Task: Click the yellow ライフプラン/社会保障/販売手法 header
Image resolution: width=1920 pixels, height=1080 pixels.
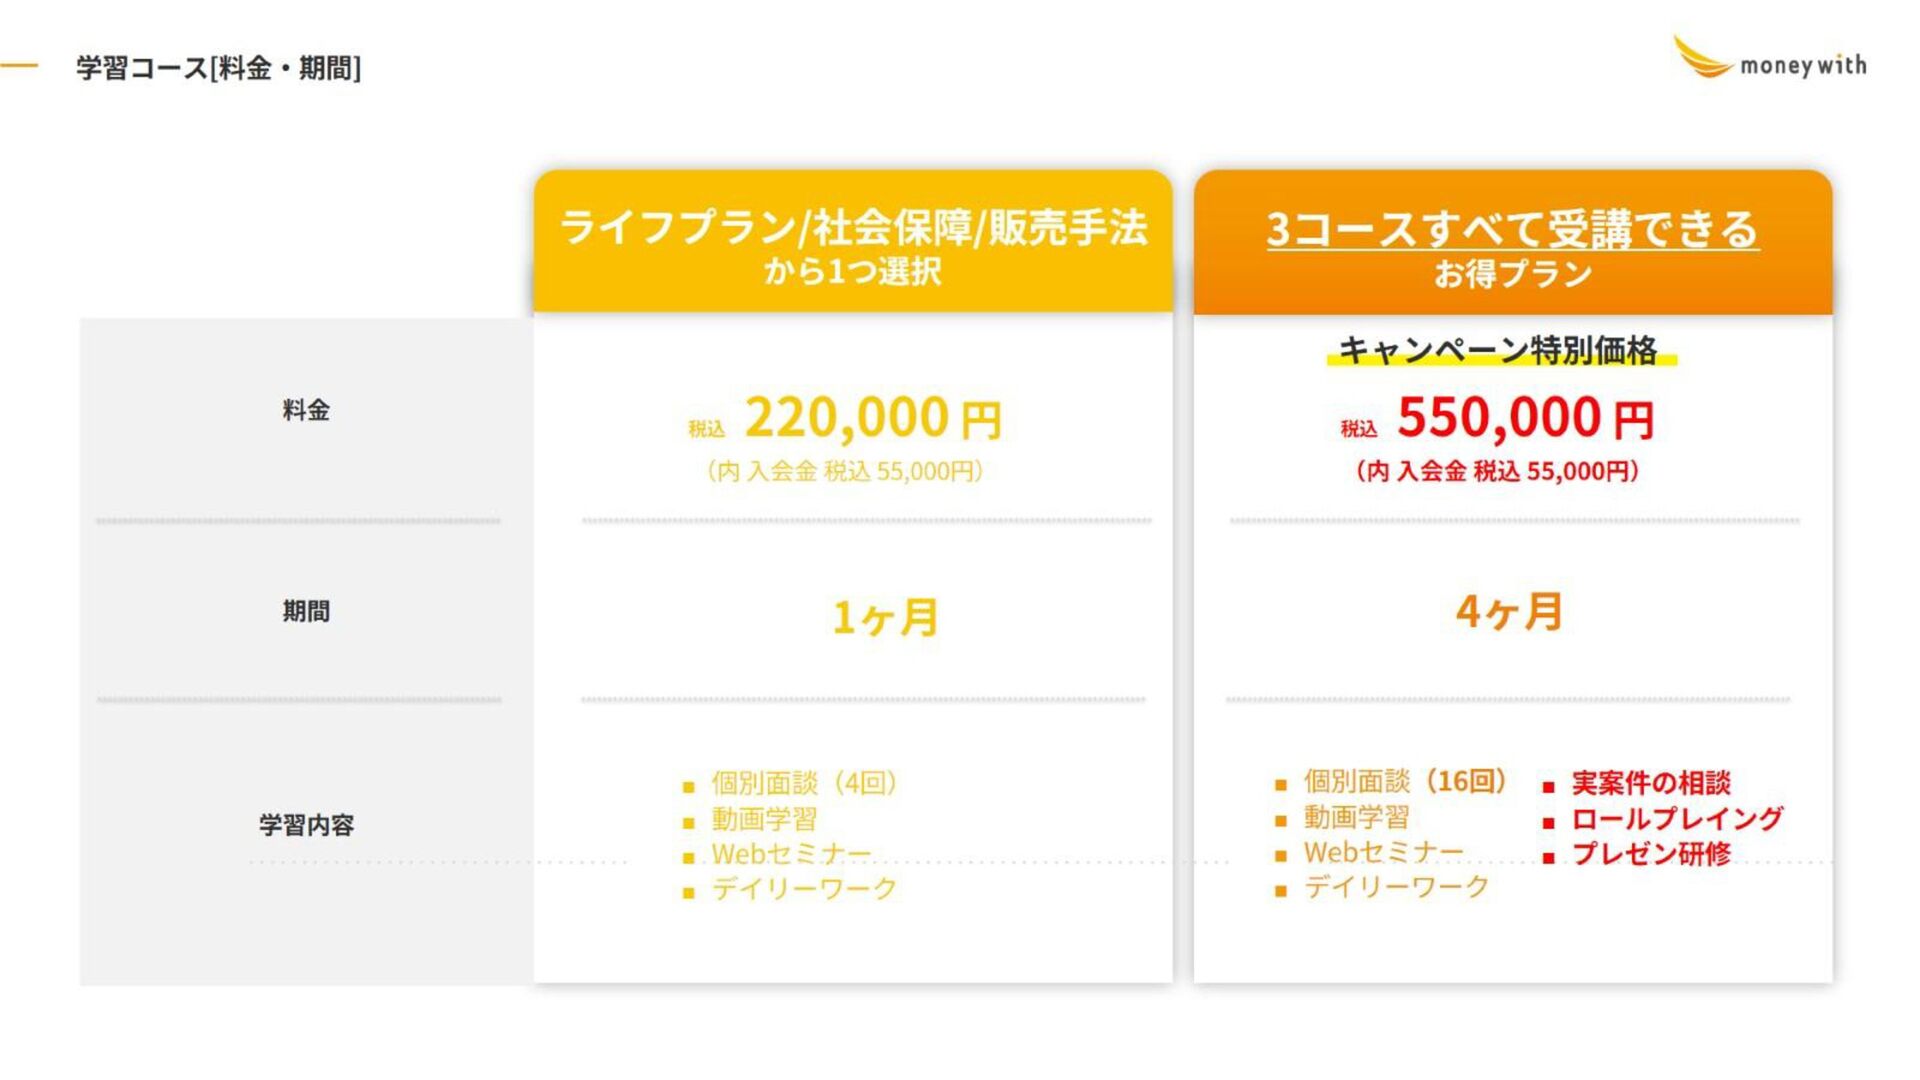Action: pyautogui.click(x=853, y=241)
